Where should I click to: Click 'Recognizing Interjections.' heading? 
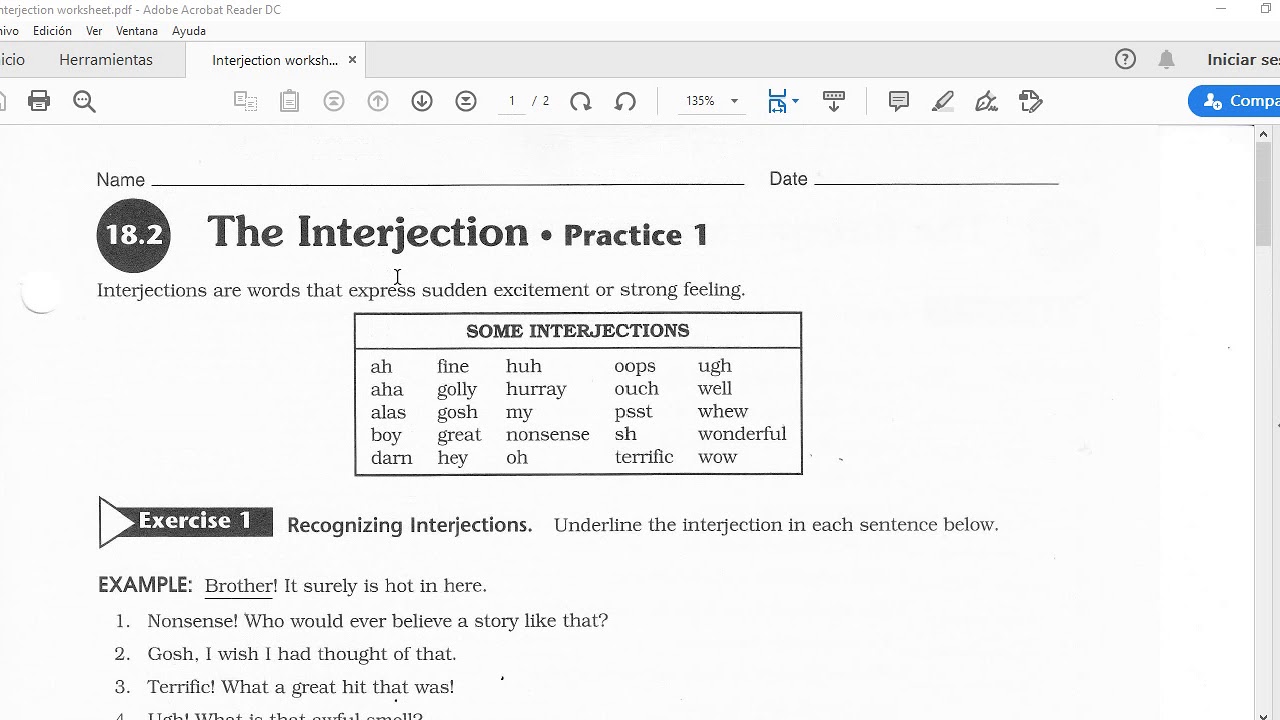(x=409, y=525)
